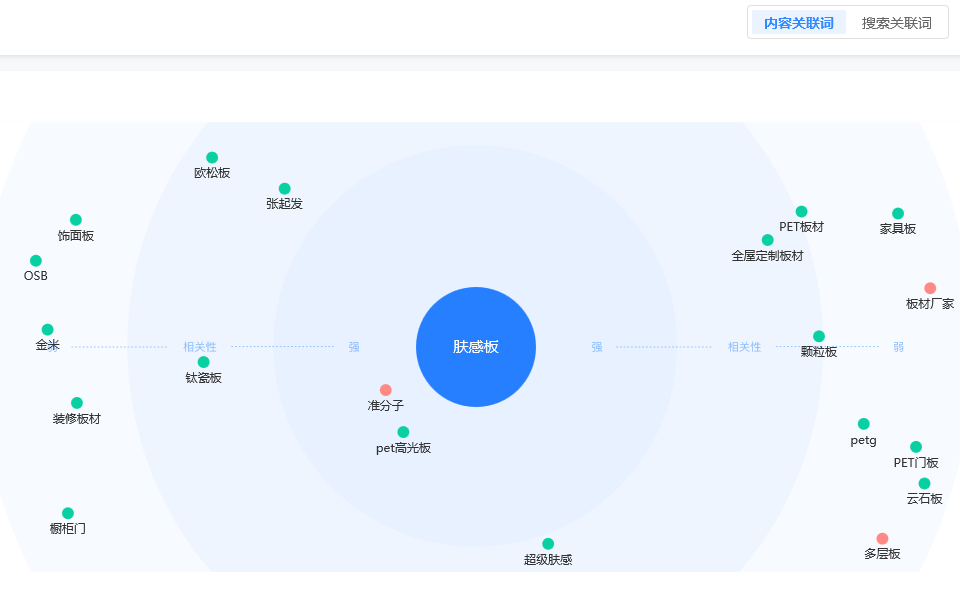The height and width of the screenshot is (594, 960).
Task: Switch to the 搜索关联词 tab
Action: [x=896, y=23]
